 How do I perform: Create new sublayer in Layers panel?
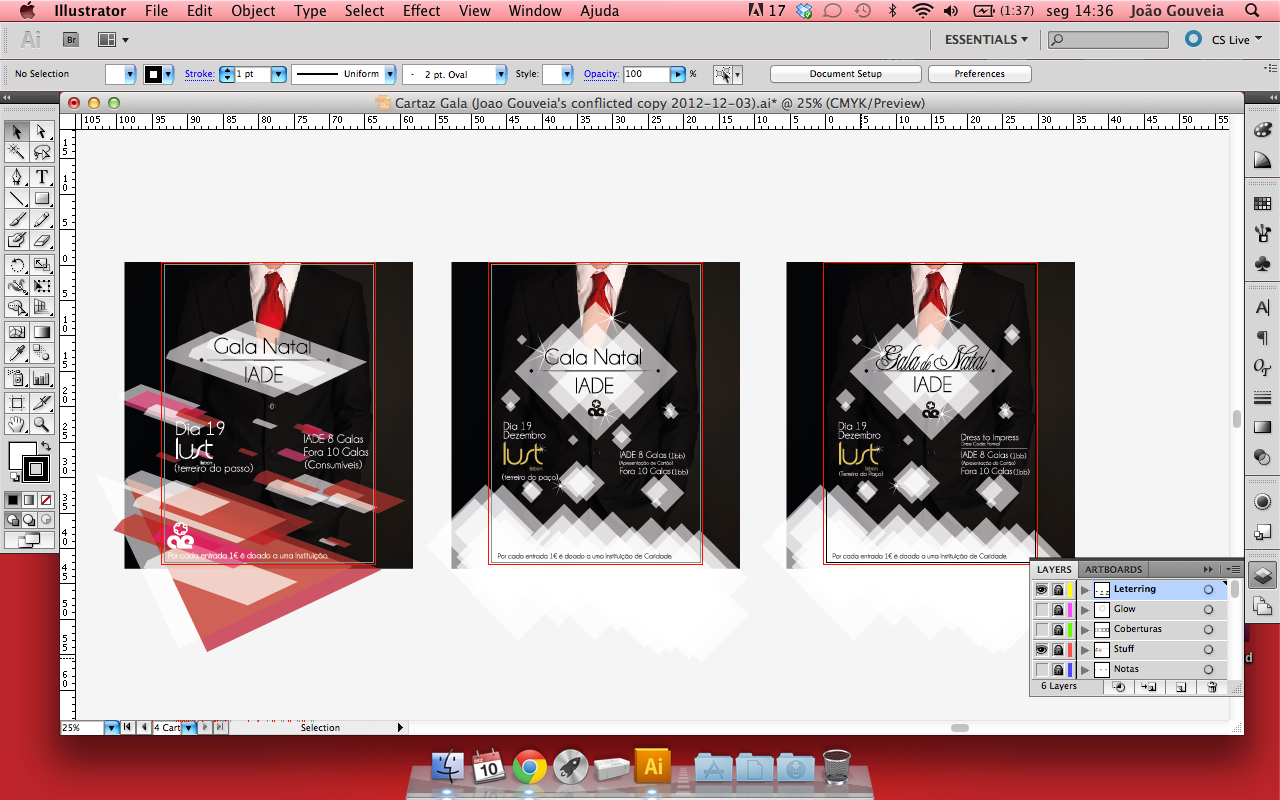[x=1150, y=687]
